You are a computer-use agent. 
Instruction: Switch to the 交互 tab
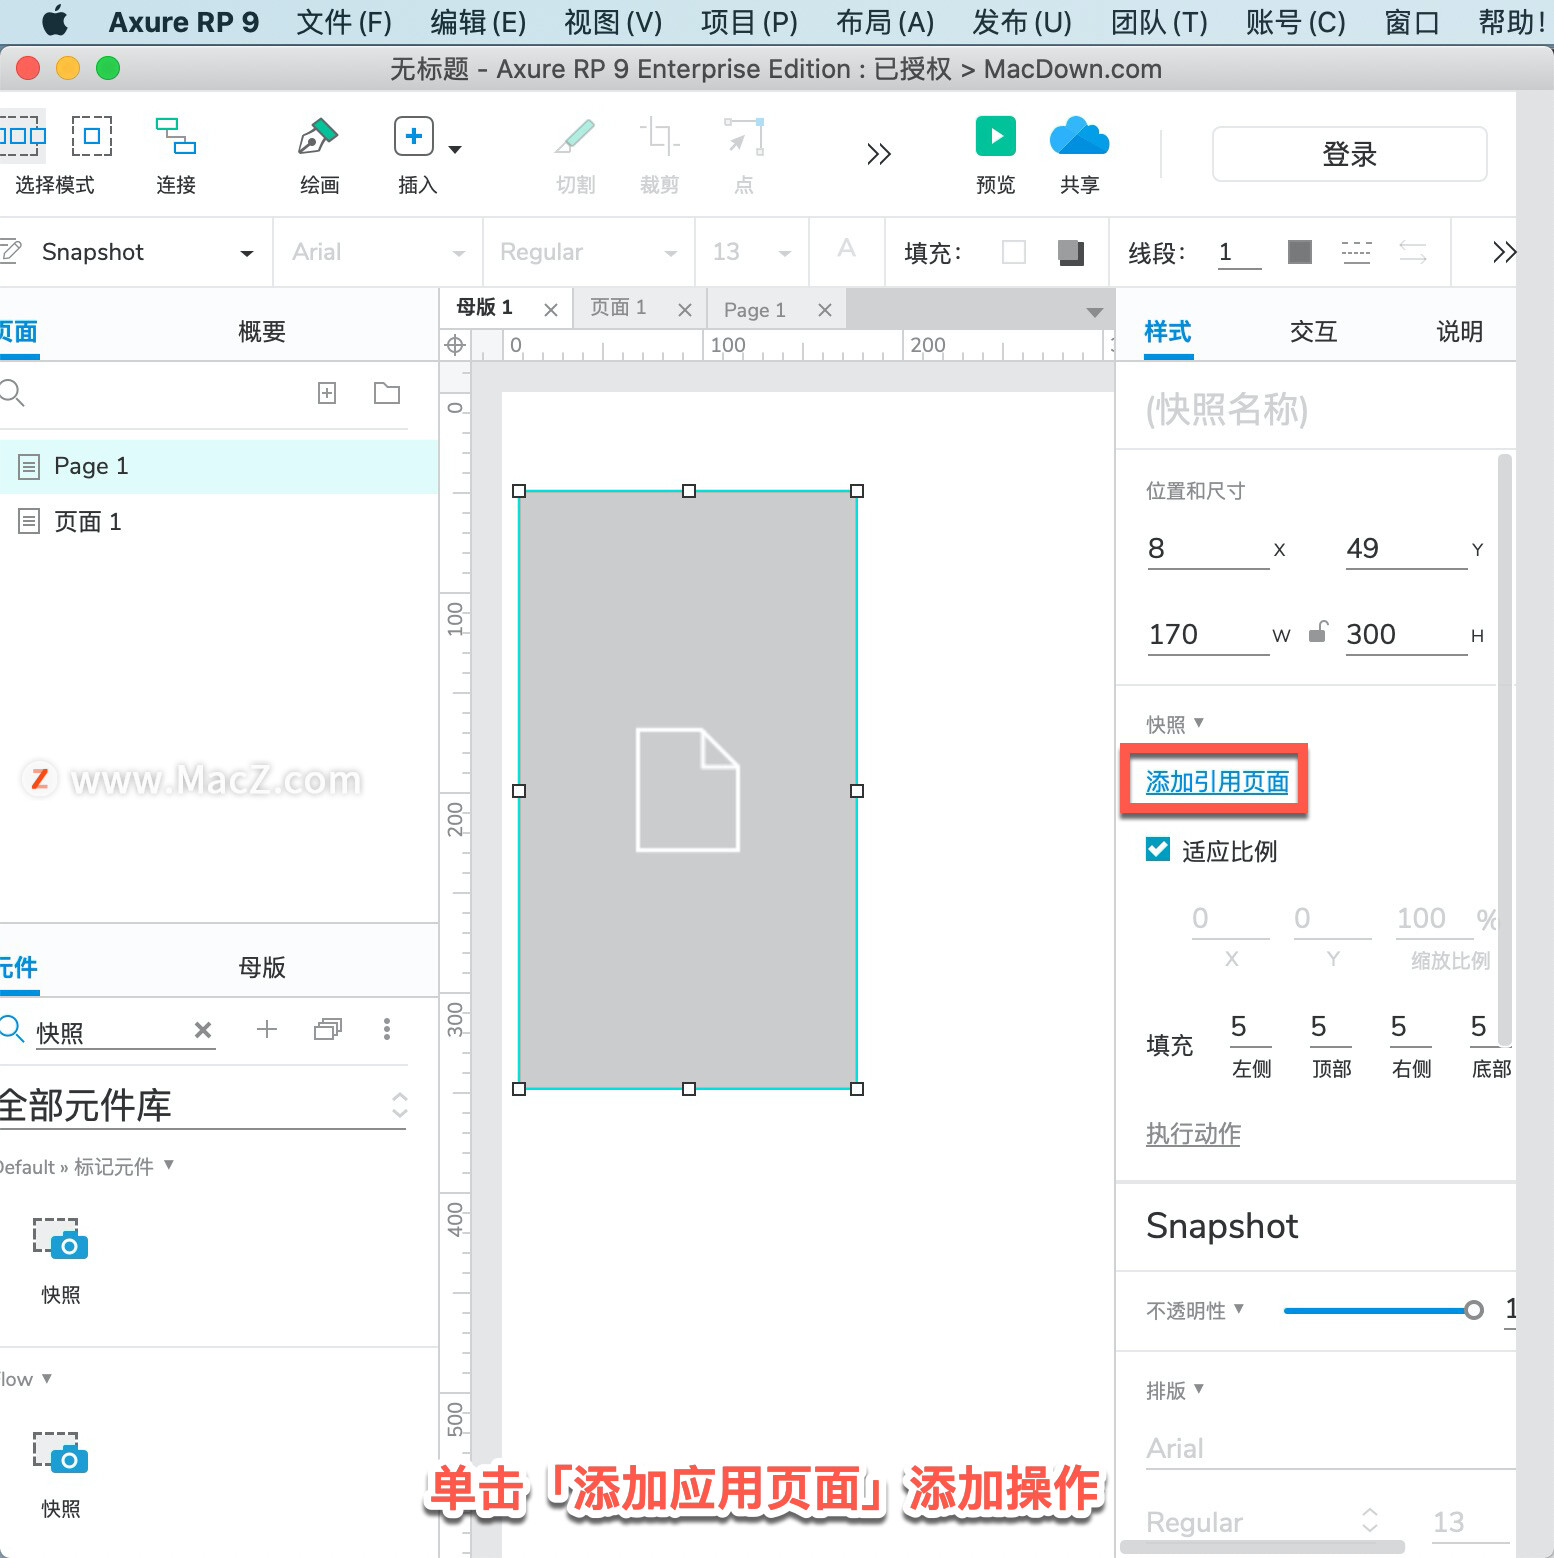[1313, 332]
